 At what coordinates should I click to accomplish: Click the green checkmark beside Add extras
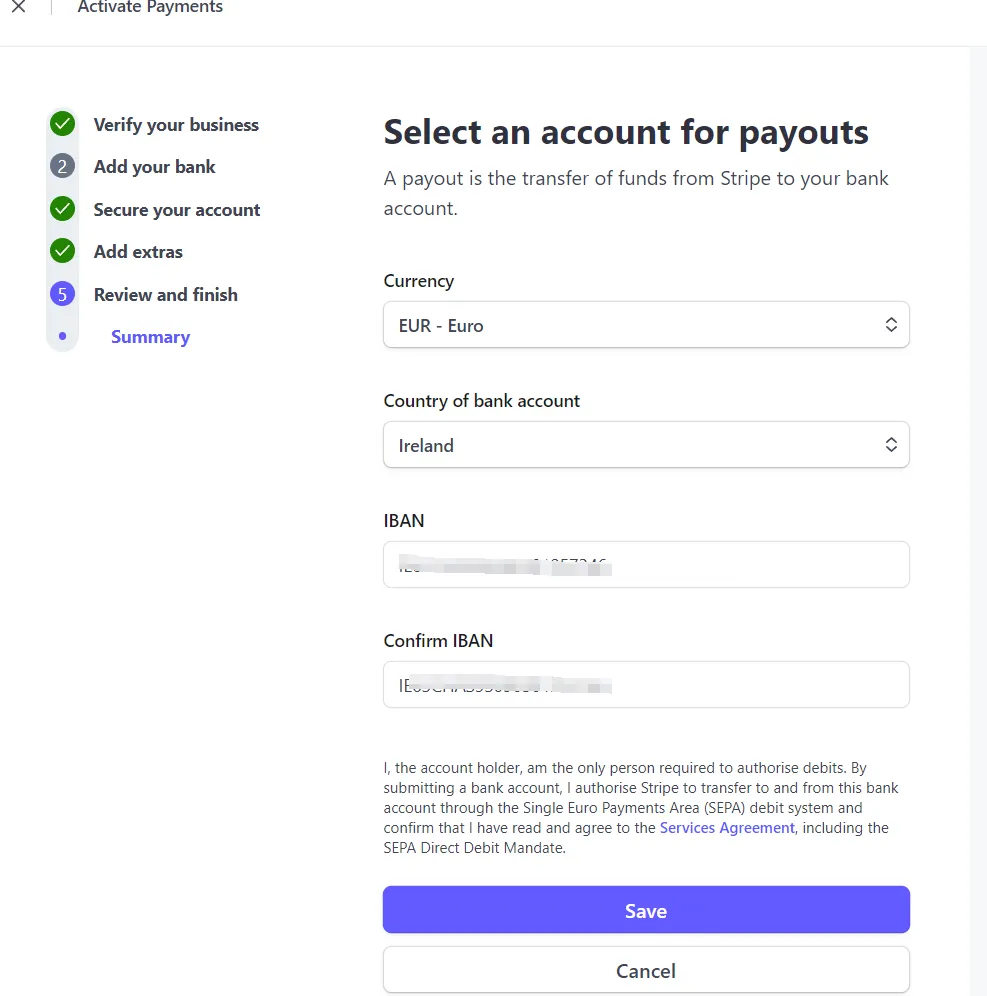62,252
